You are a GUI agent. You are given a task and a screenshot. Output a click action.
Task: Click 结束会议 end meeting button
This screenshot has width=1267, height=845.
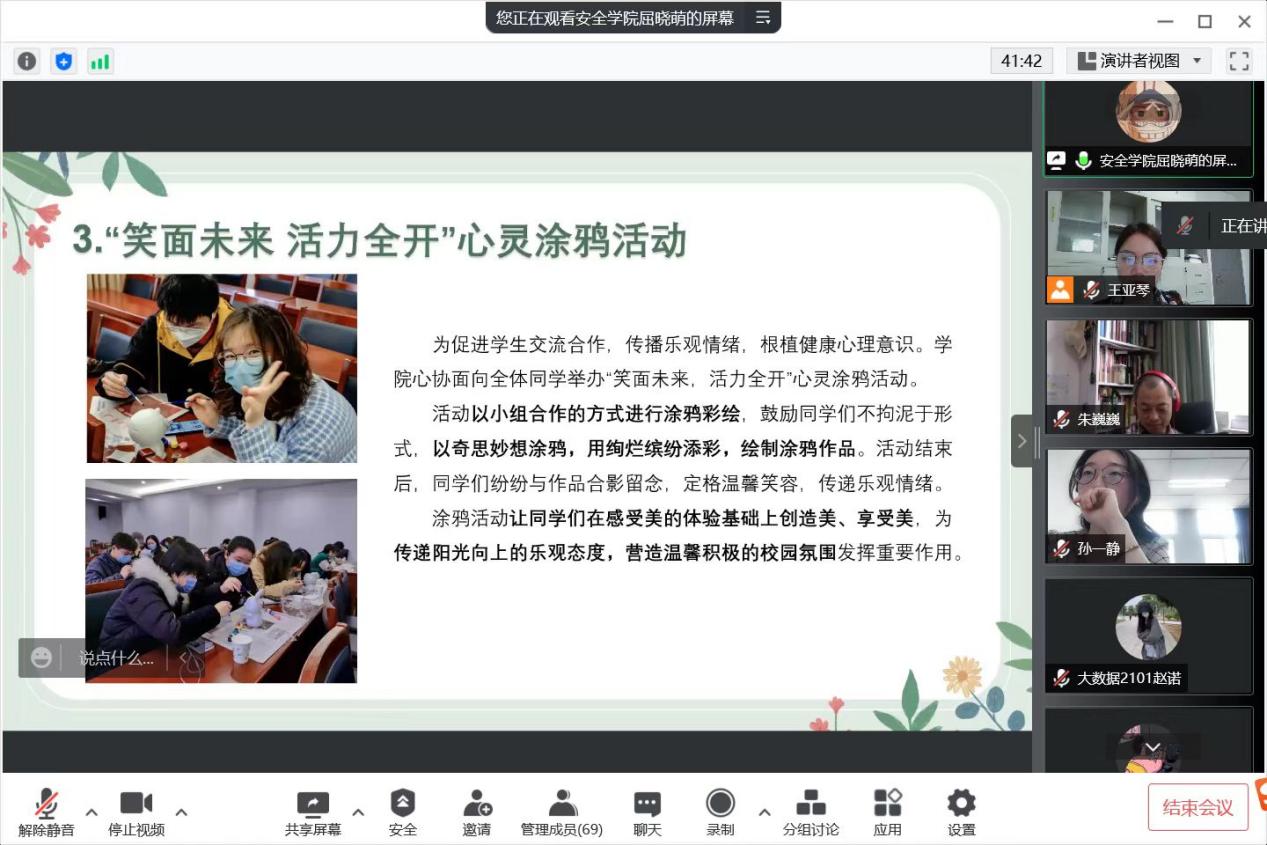point(1198,808)
